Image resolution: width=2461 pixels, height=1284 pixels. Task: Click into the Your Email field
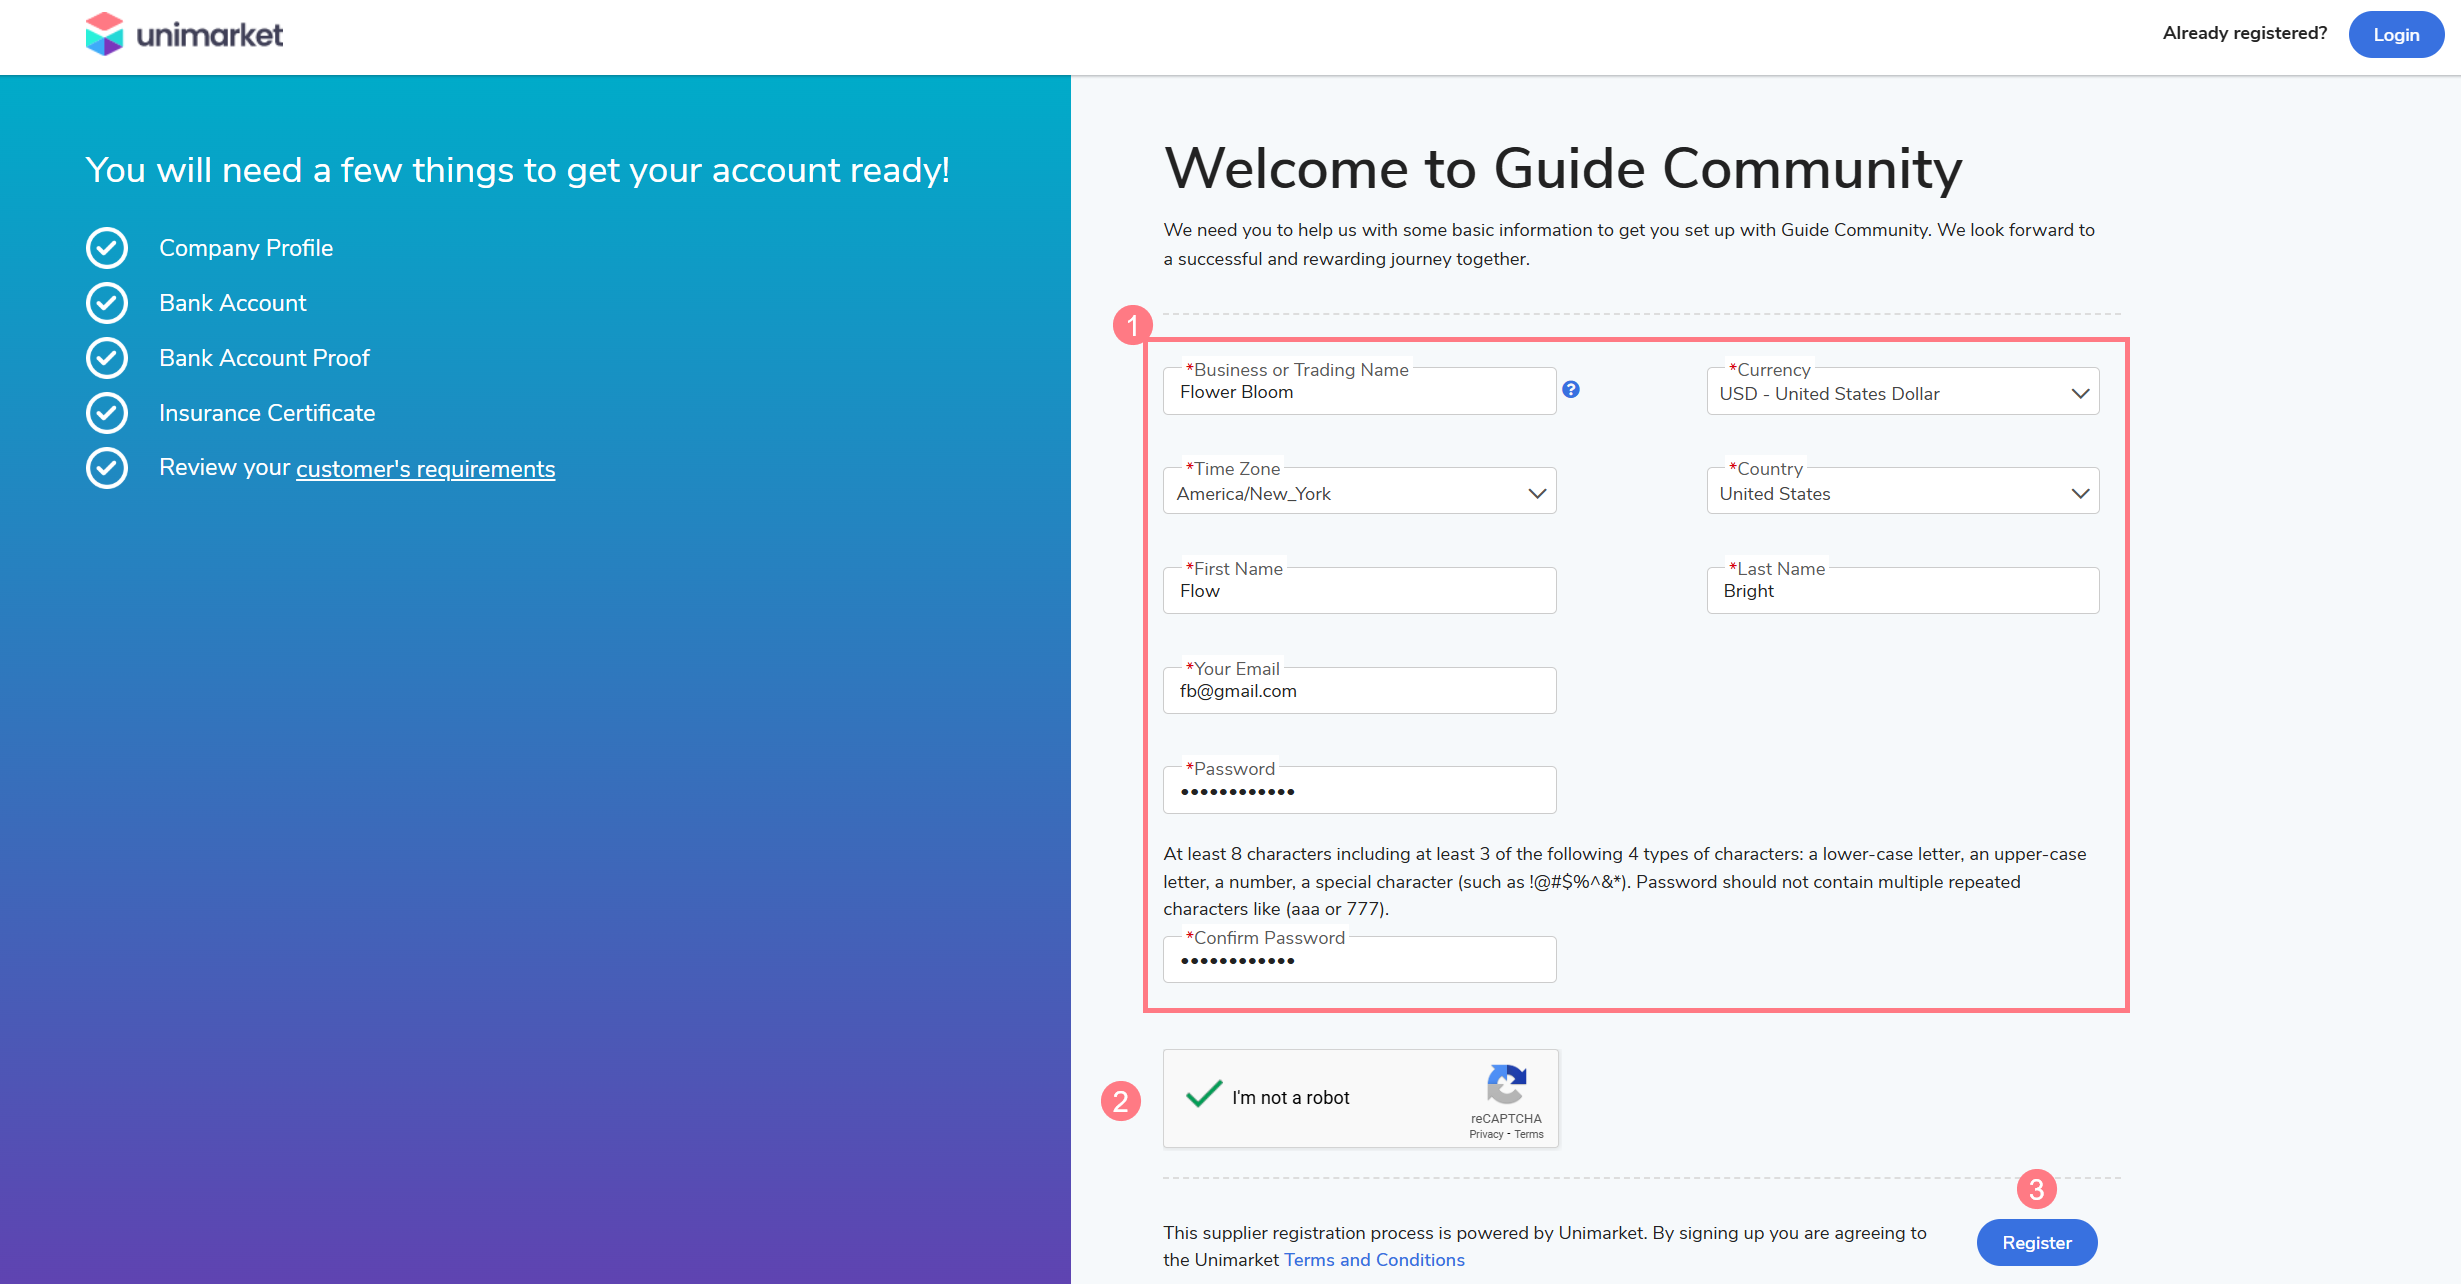(x=1359, y=692)
